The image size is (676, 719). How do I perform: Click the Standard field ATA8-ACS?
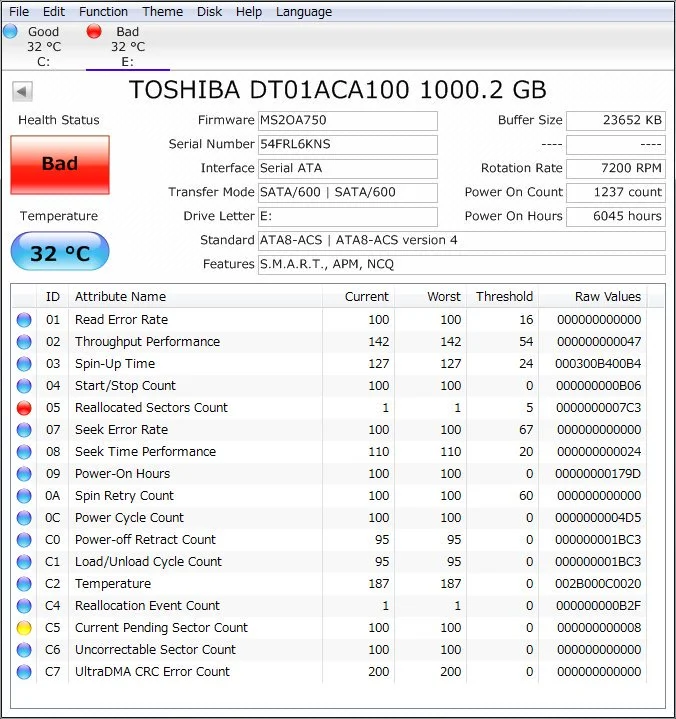click(462, 240)
